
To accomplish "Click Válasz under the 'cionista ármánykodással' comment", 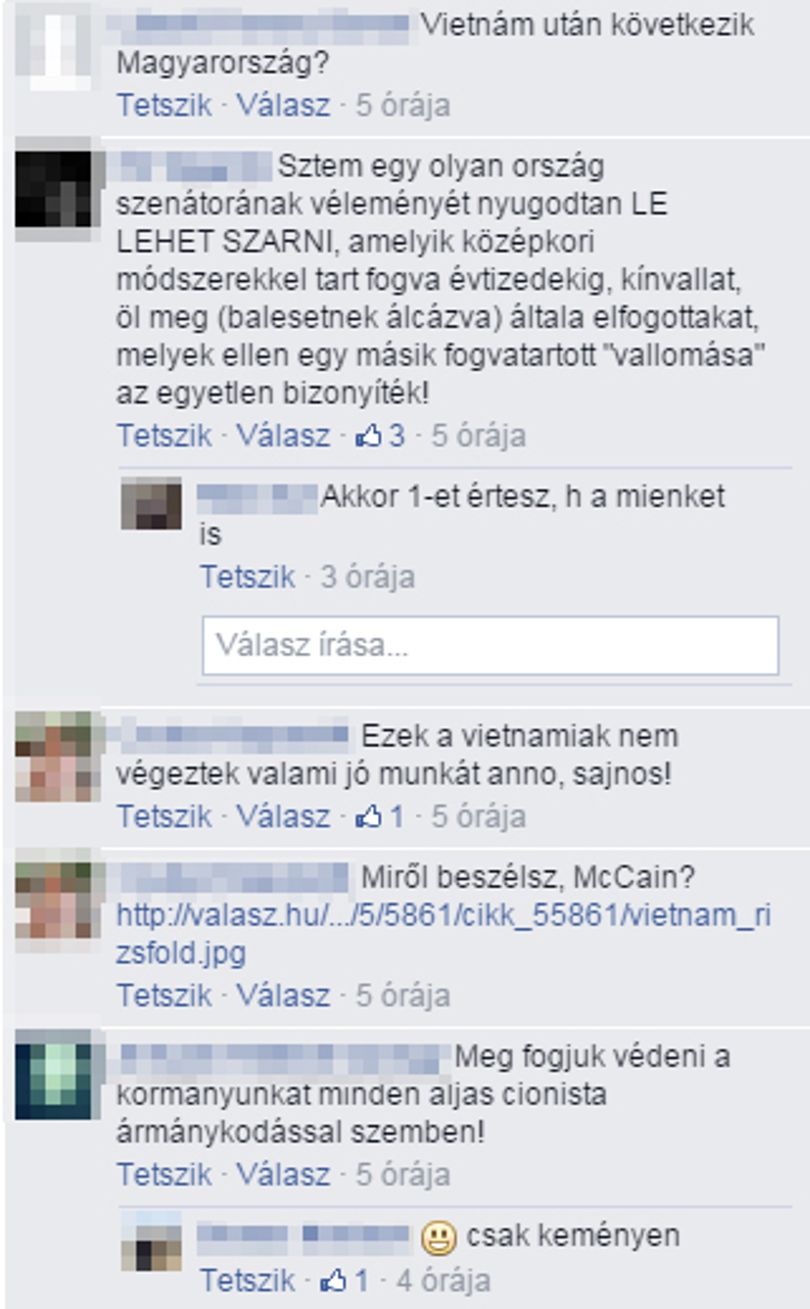I will (282, 1174).
